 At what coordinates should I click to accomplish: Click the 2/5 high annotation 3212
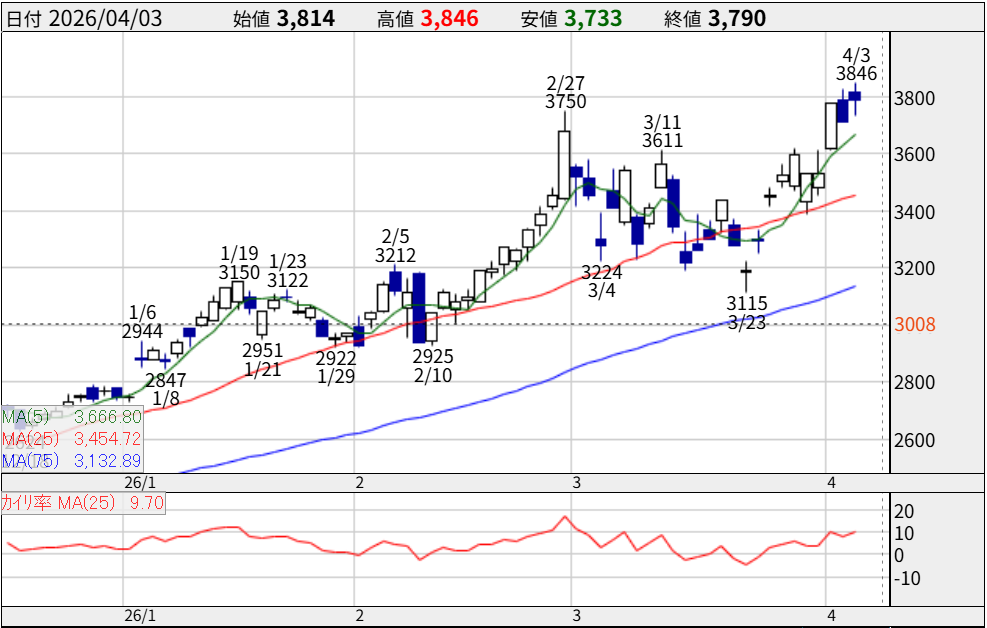pos(395,254)
